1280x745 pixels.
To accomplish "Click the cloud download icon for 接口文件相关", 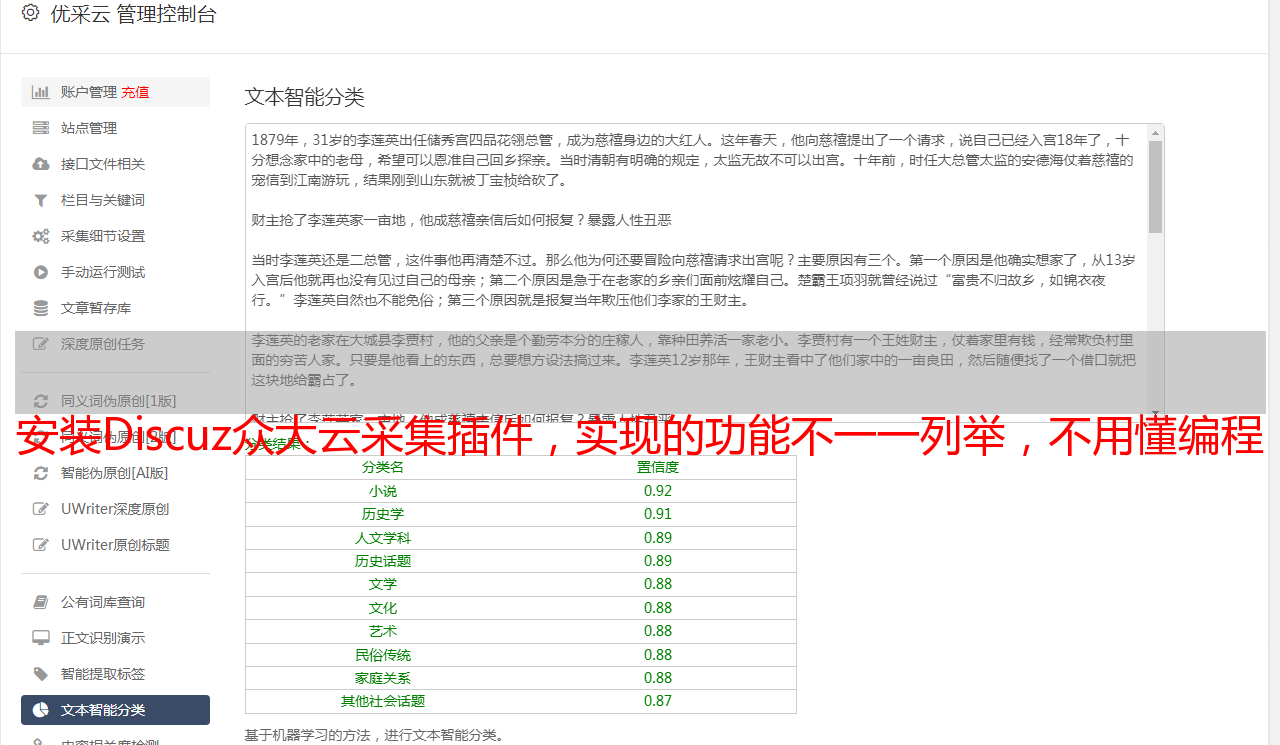I will 41,164.
